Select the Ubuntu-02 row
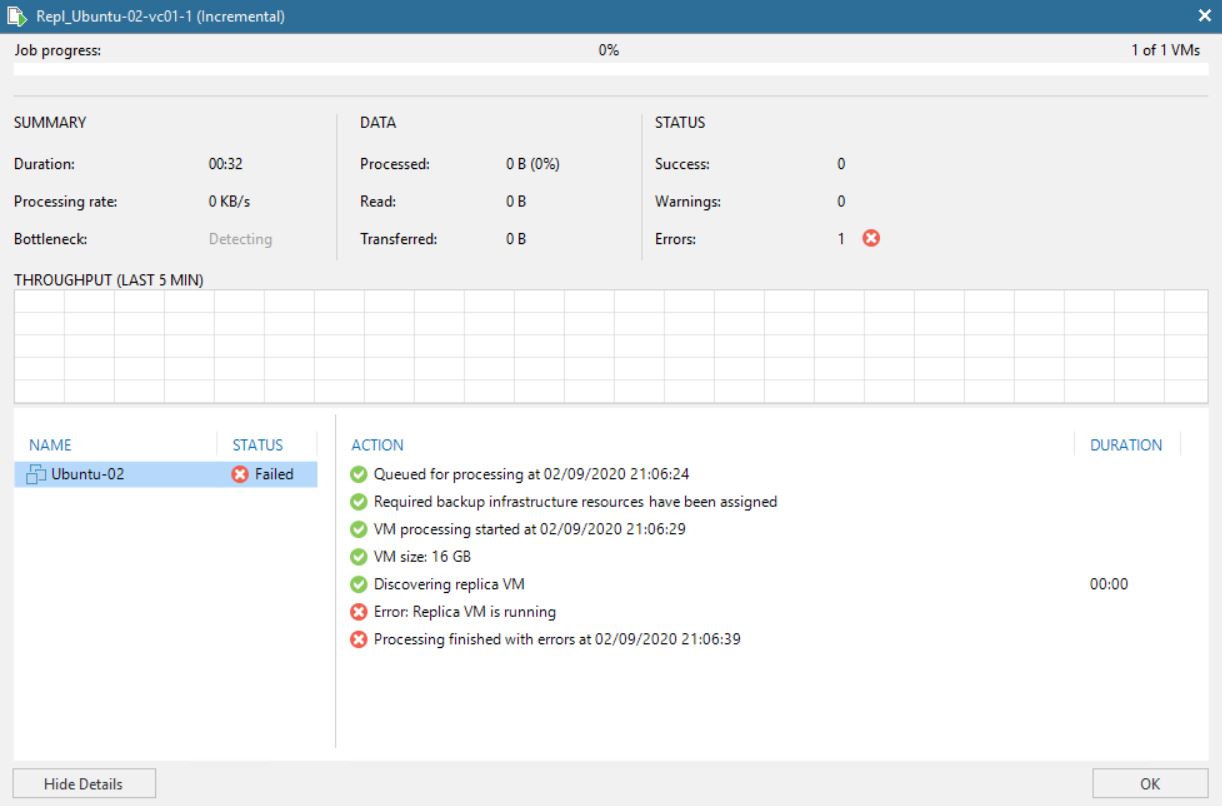1222x806 pixels. click(x=166, y=475)
